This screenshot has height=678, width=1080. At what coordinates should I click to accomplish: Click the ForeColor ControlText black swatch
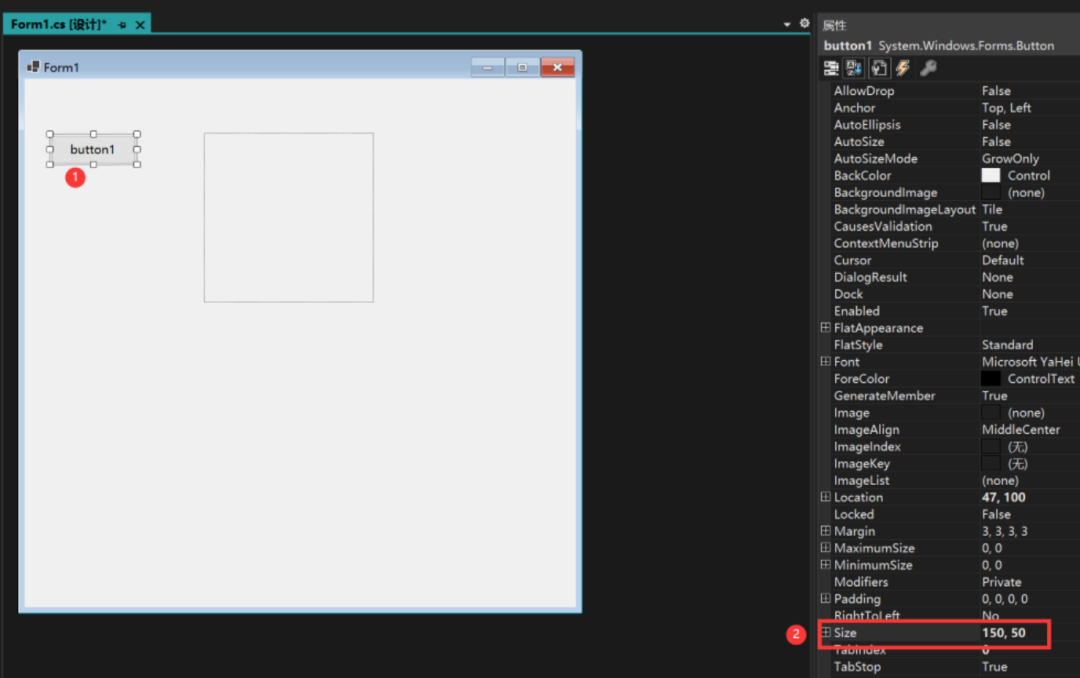(990, 378)
